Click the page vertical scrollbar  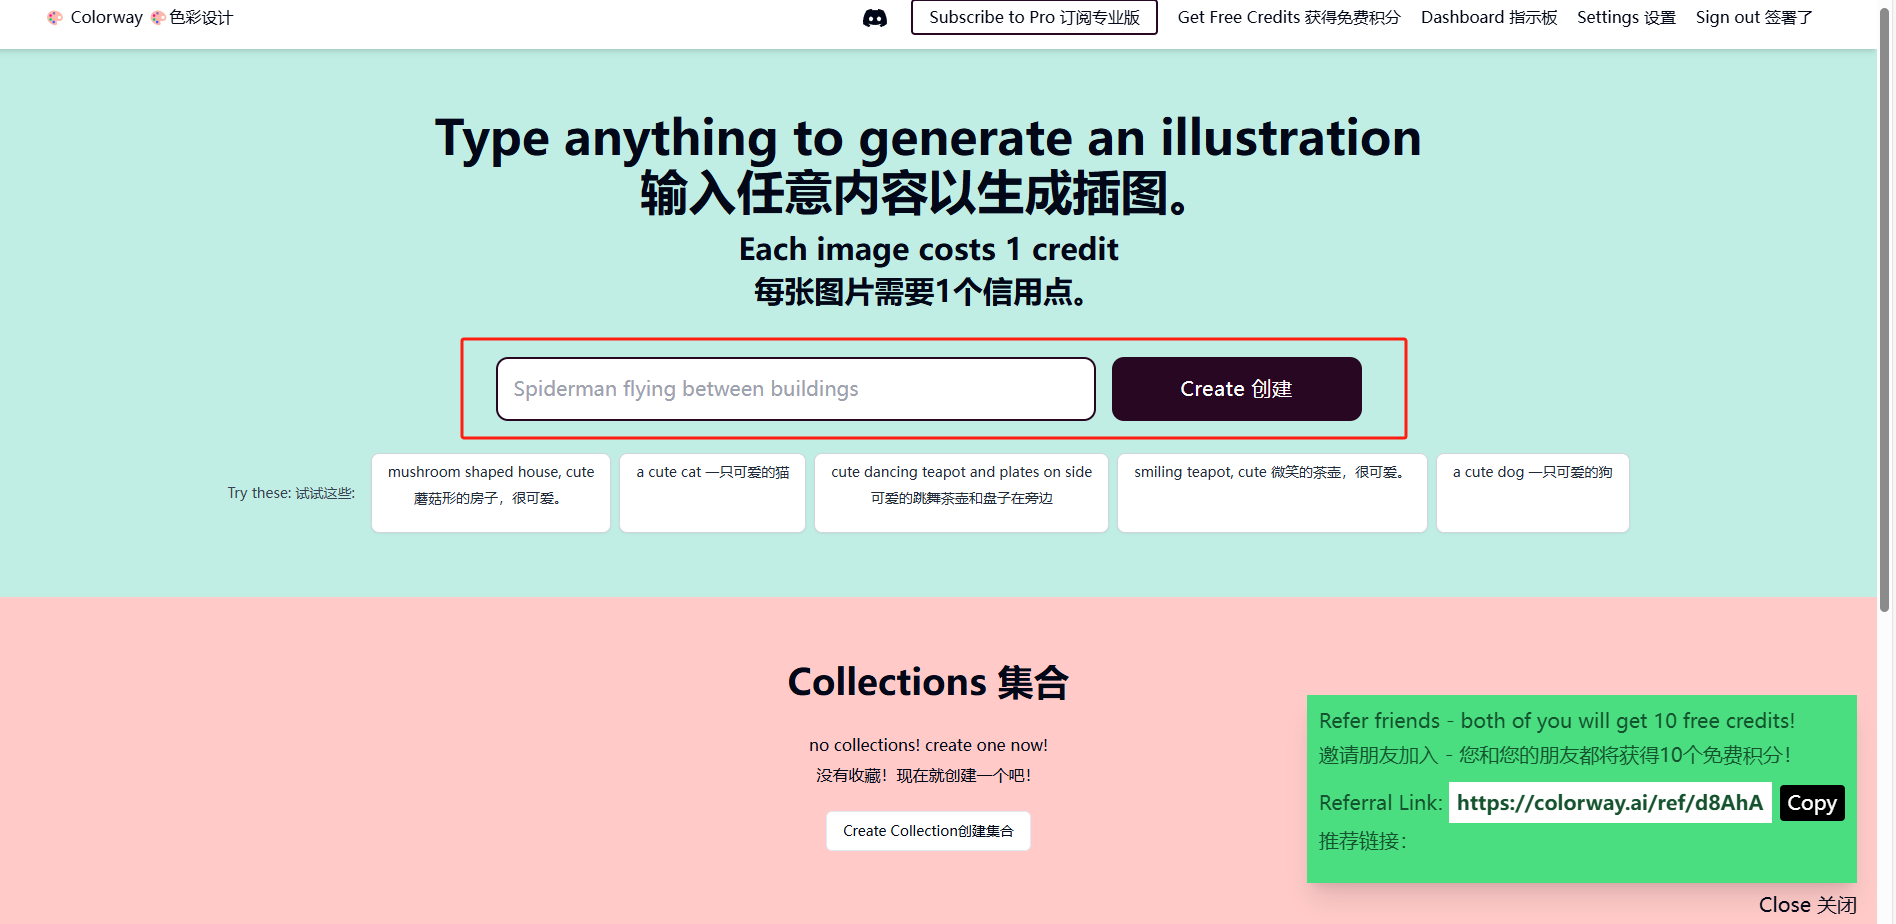(1885, 310)
